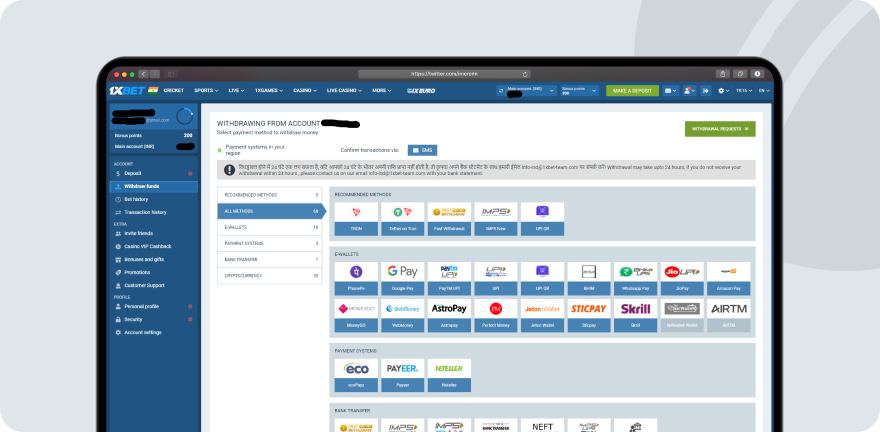Select Neteller payment system
This screenshot has width=880, height=432.
449,375
